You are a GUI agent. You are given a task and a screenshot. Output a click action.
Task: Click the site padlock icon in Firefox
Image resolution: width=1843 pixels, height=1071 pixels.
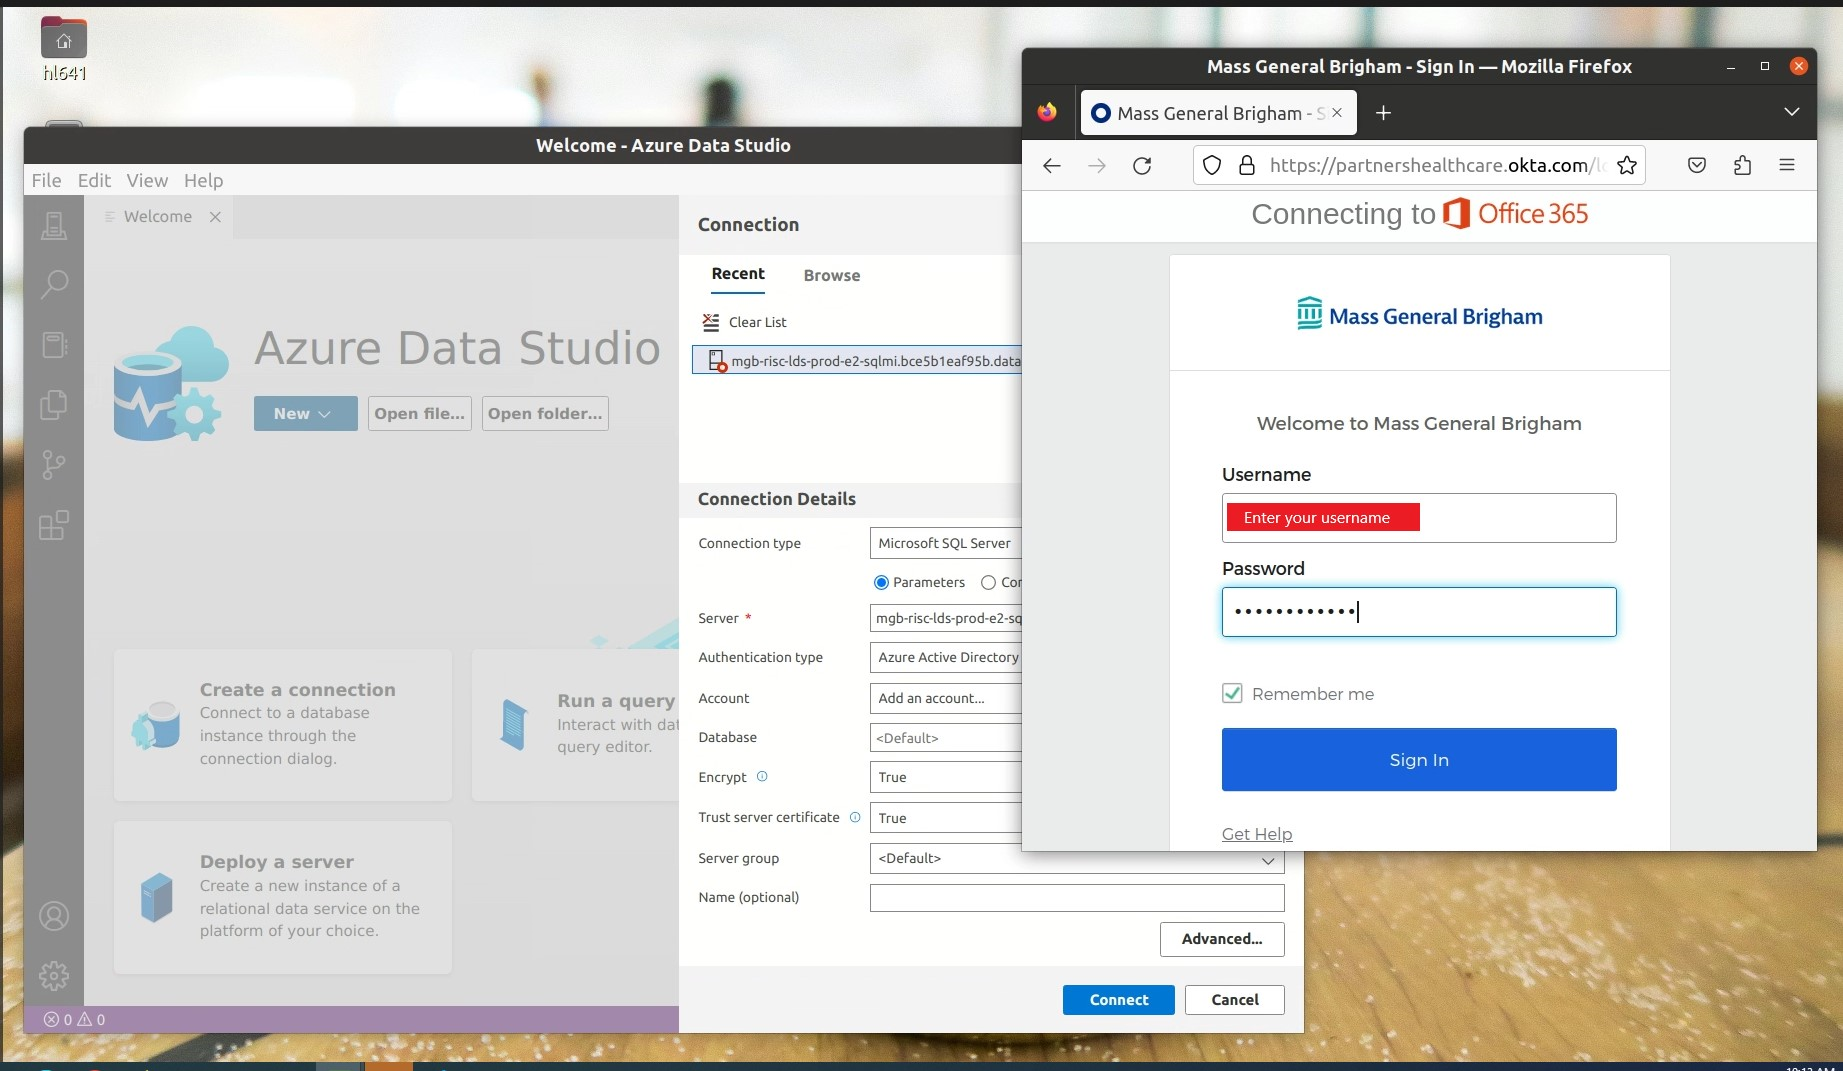pyautogui.click(x=1247, y=166)
